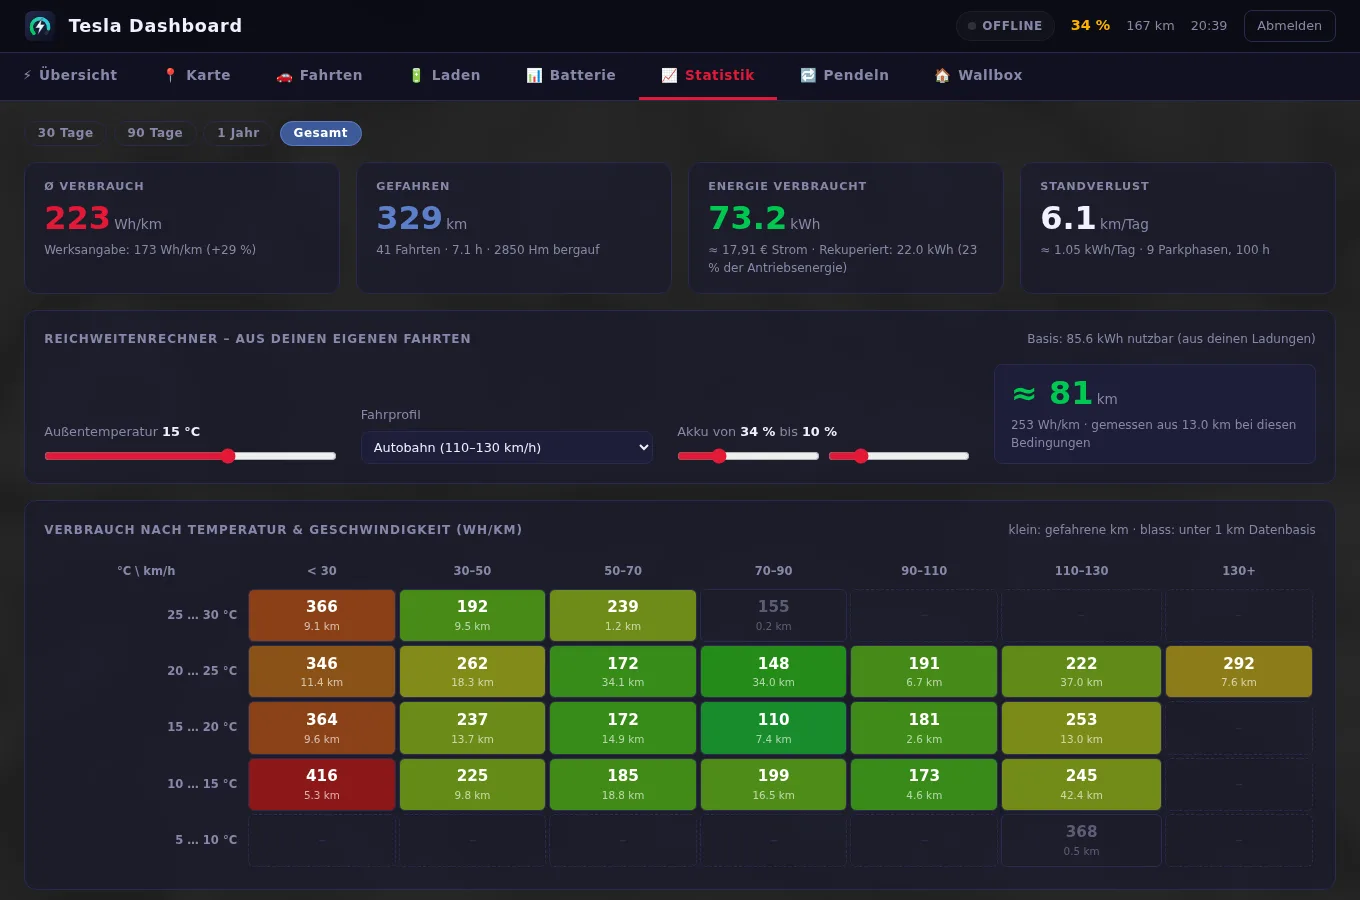Click the Basis: 85.6 kWh nutzbar note
This screenshot has height=900, width=1360.
(x=1171, y=339)
